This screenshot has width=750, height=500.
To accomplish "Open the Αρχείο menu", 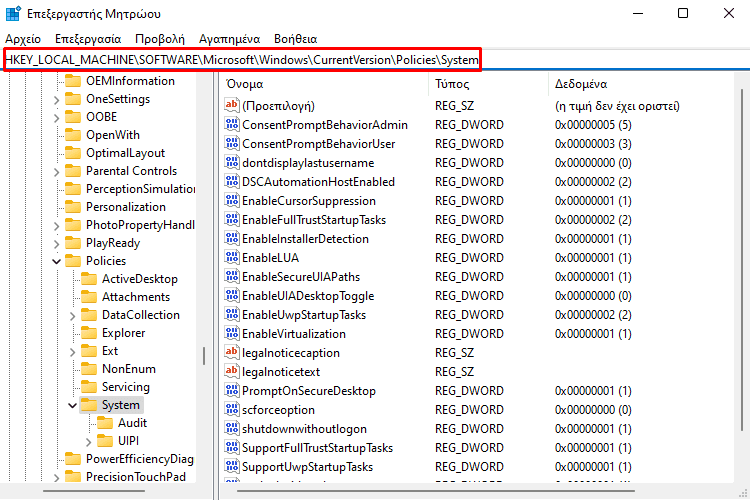I will tap(23, 39).
